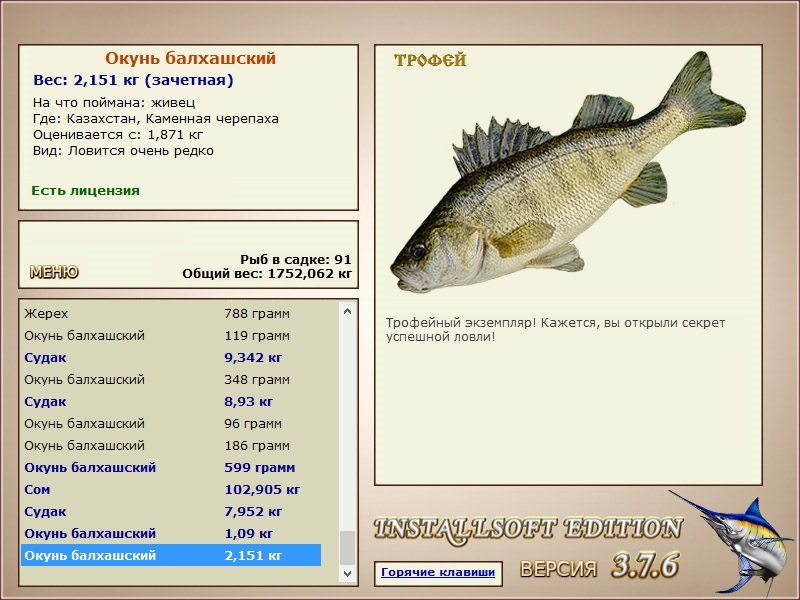The width and height of the screenshot is (800, 600).
Task: Click Общий вес: 1752,062 кг total
Action: [267, 273]
